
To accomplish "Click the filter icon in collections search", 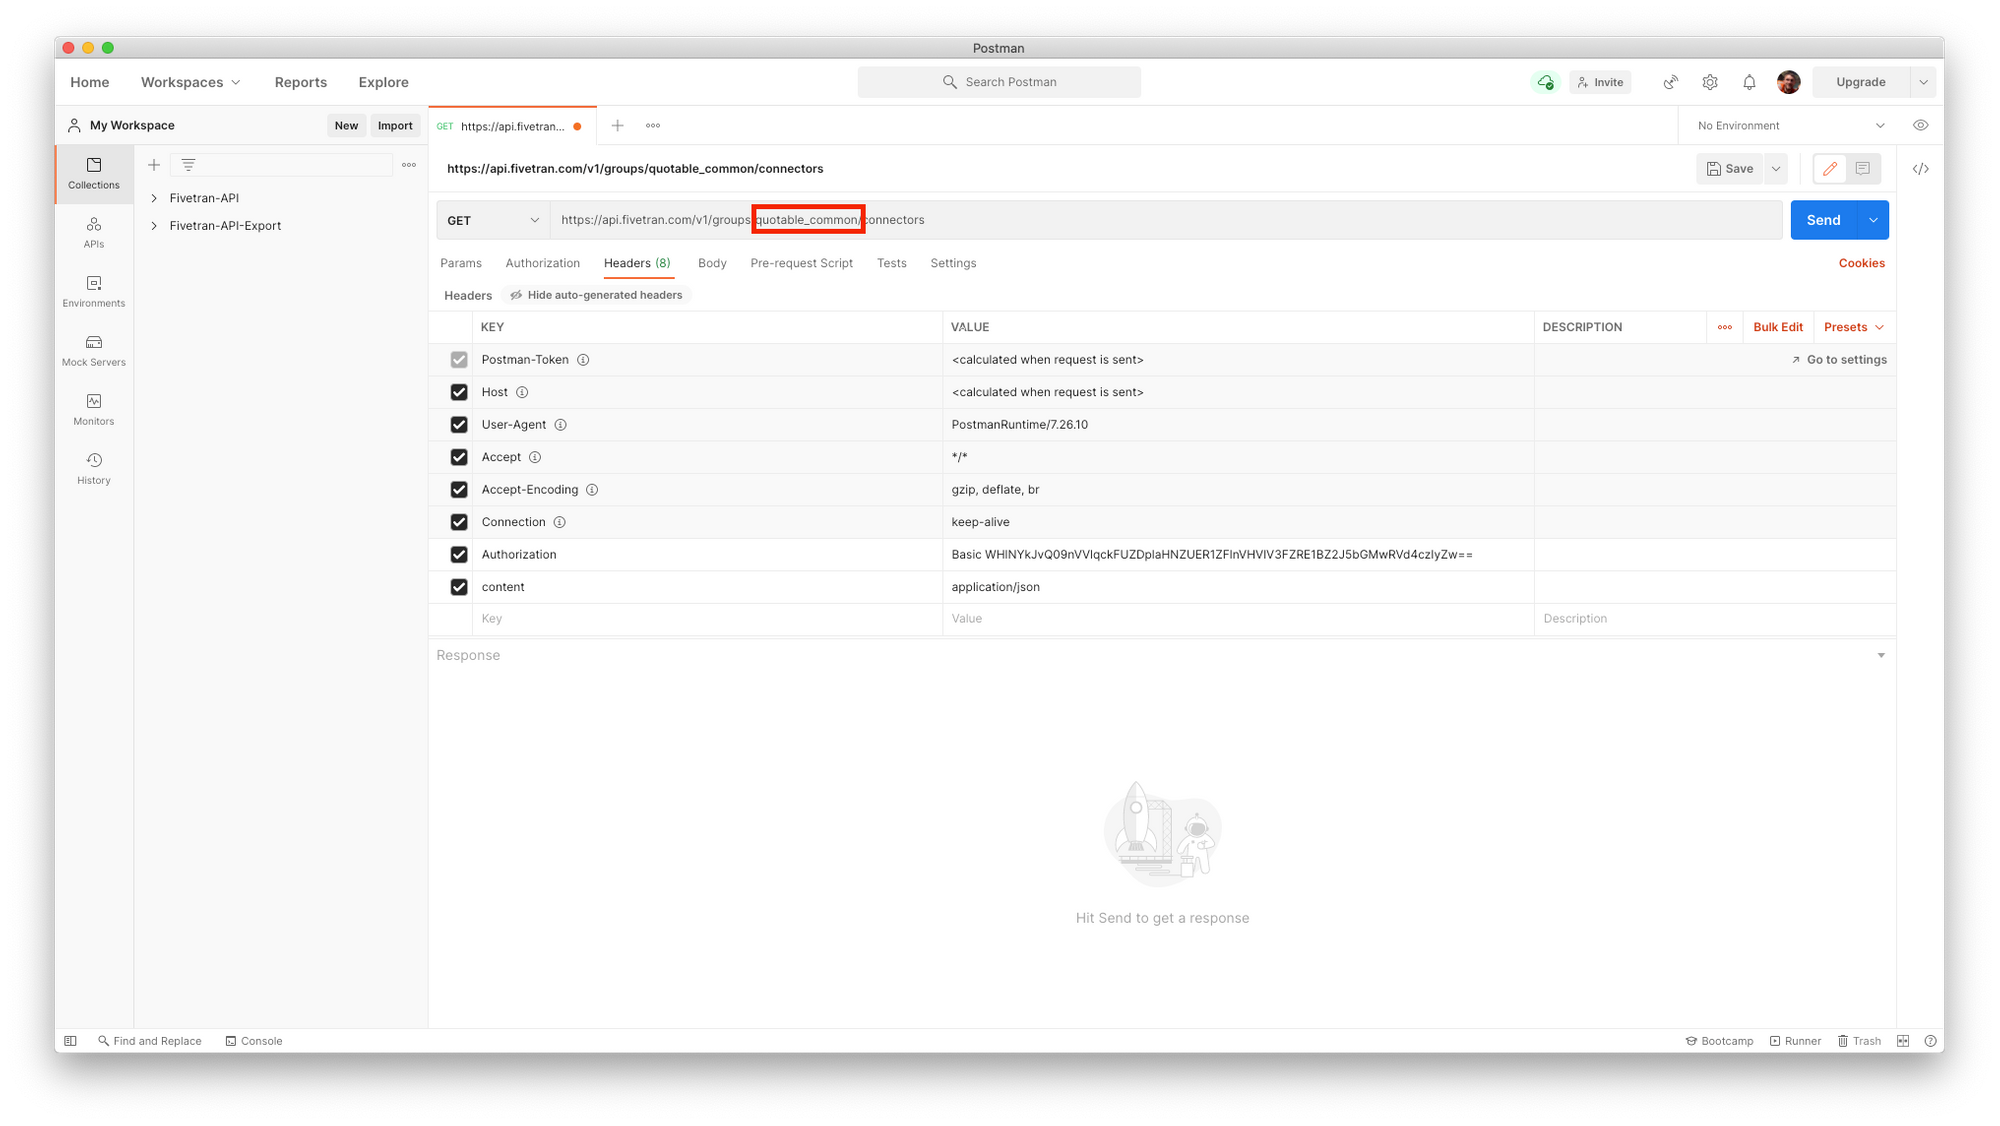I will (x=188, y=165).
